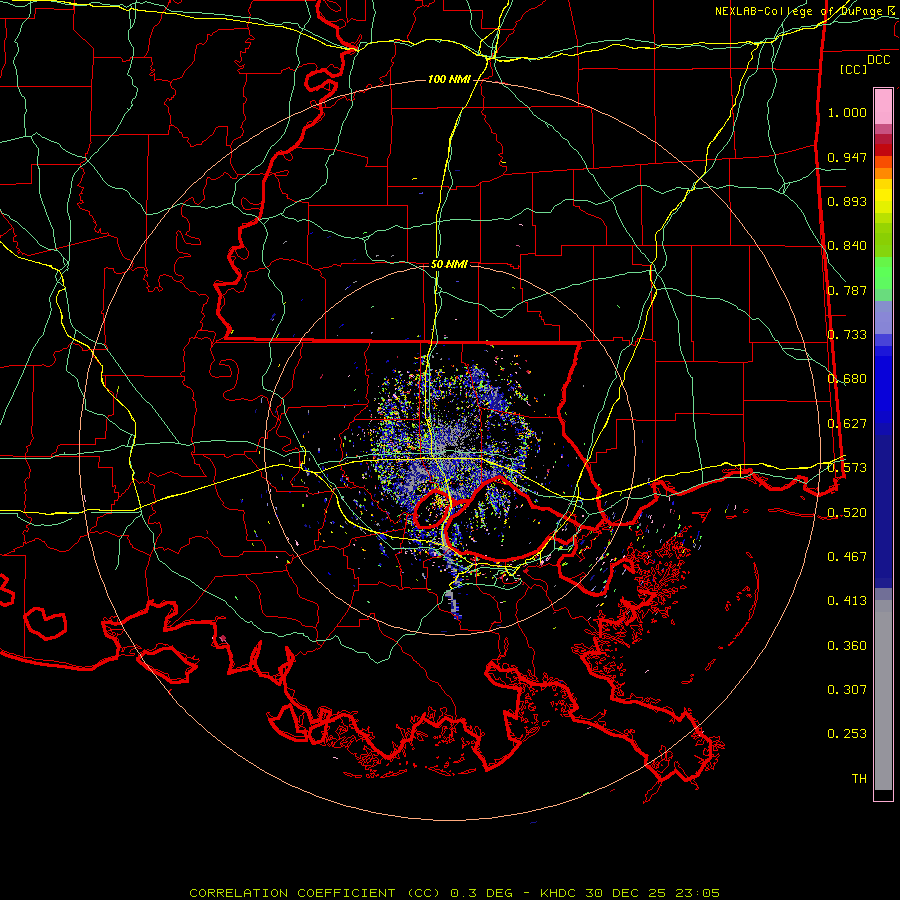The height and width of the screenshot is (900, 900).
Task: Select the 0.573 value on the scale
Action: [x=847, y=468]
